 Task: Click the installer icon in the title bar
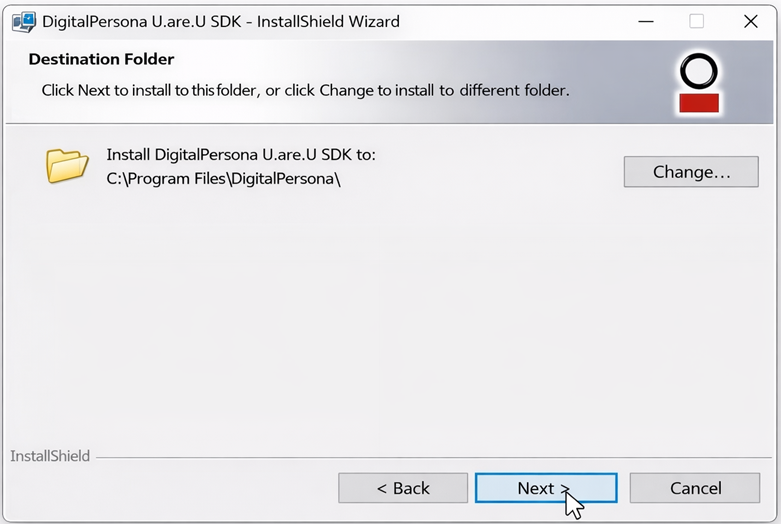pyautogui.click(x=23, y=21)
